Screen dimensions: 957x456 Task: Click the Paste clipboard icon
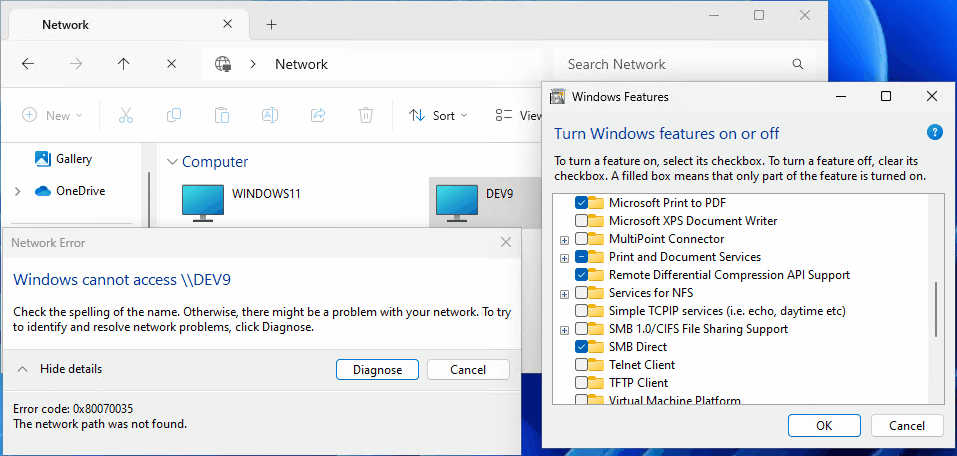pyautogui.click(x=222, y=115)
